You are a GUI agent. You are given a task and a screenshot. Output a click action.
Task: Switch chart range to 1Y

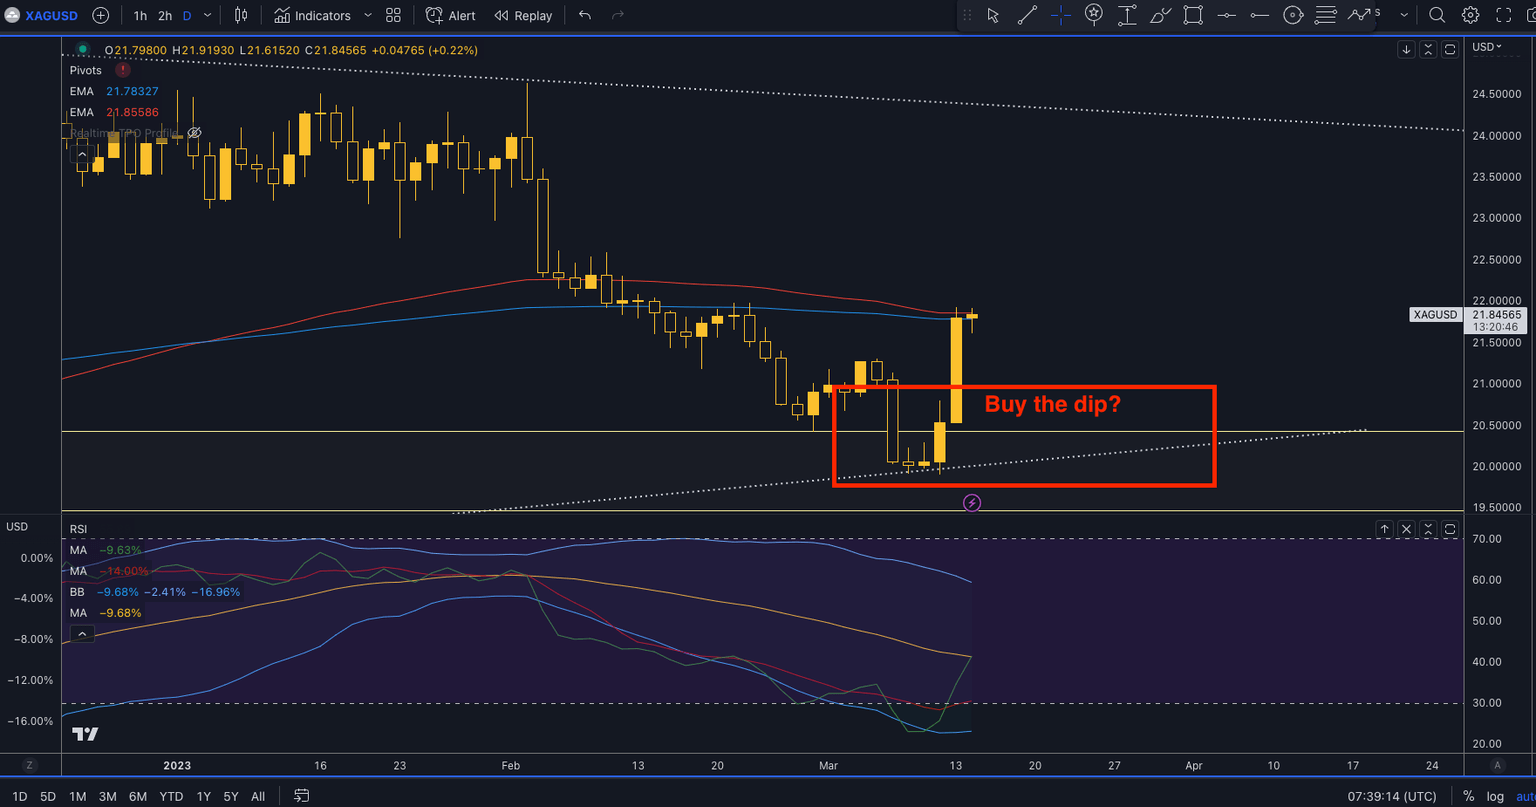click(x=204, y=796)
